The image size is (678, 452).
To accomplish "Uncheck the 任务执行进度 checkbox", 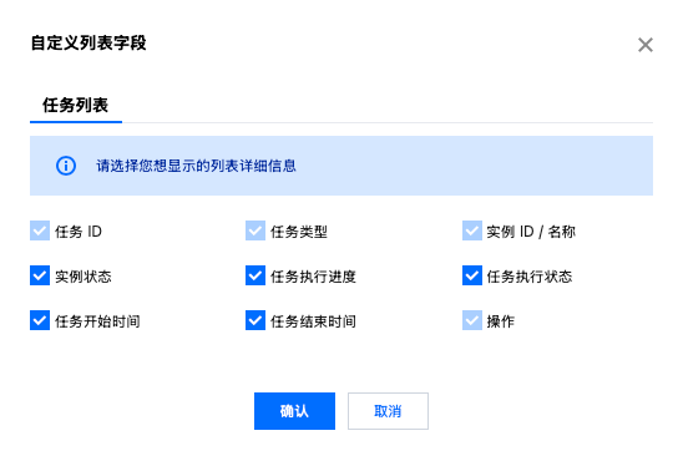I will click(255, 276).
